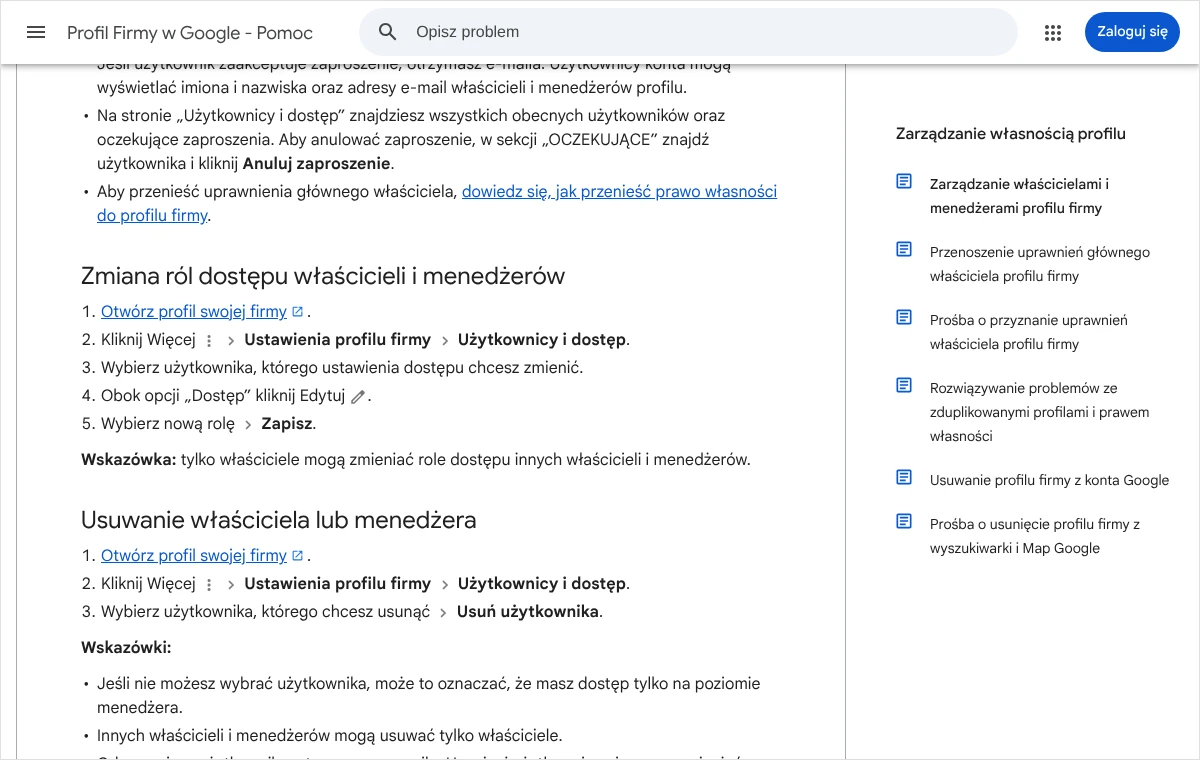The height and width of the screenshot is (760, 1200).
Task: Open Prośba o usunięcie profilu firmy z wyszukiwarki
Action: click(x=1035, y=536)
